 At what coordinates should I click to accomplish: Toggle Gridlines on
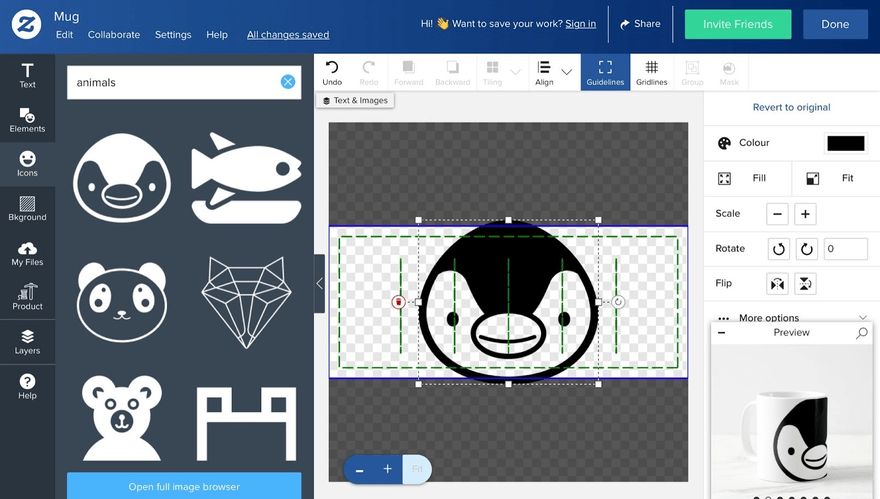[x=652, y=73]
